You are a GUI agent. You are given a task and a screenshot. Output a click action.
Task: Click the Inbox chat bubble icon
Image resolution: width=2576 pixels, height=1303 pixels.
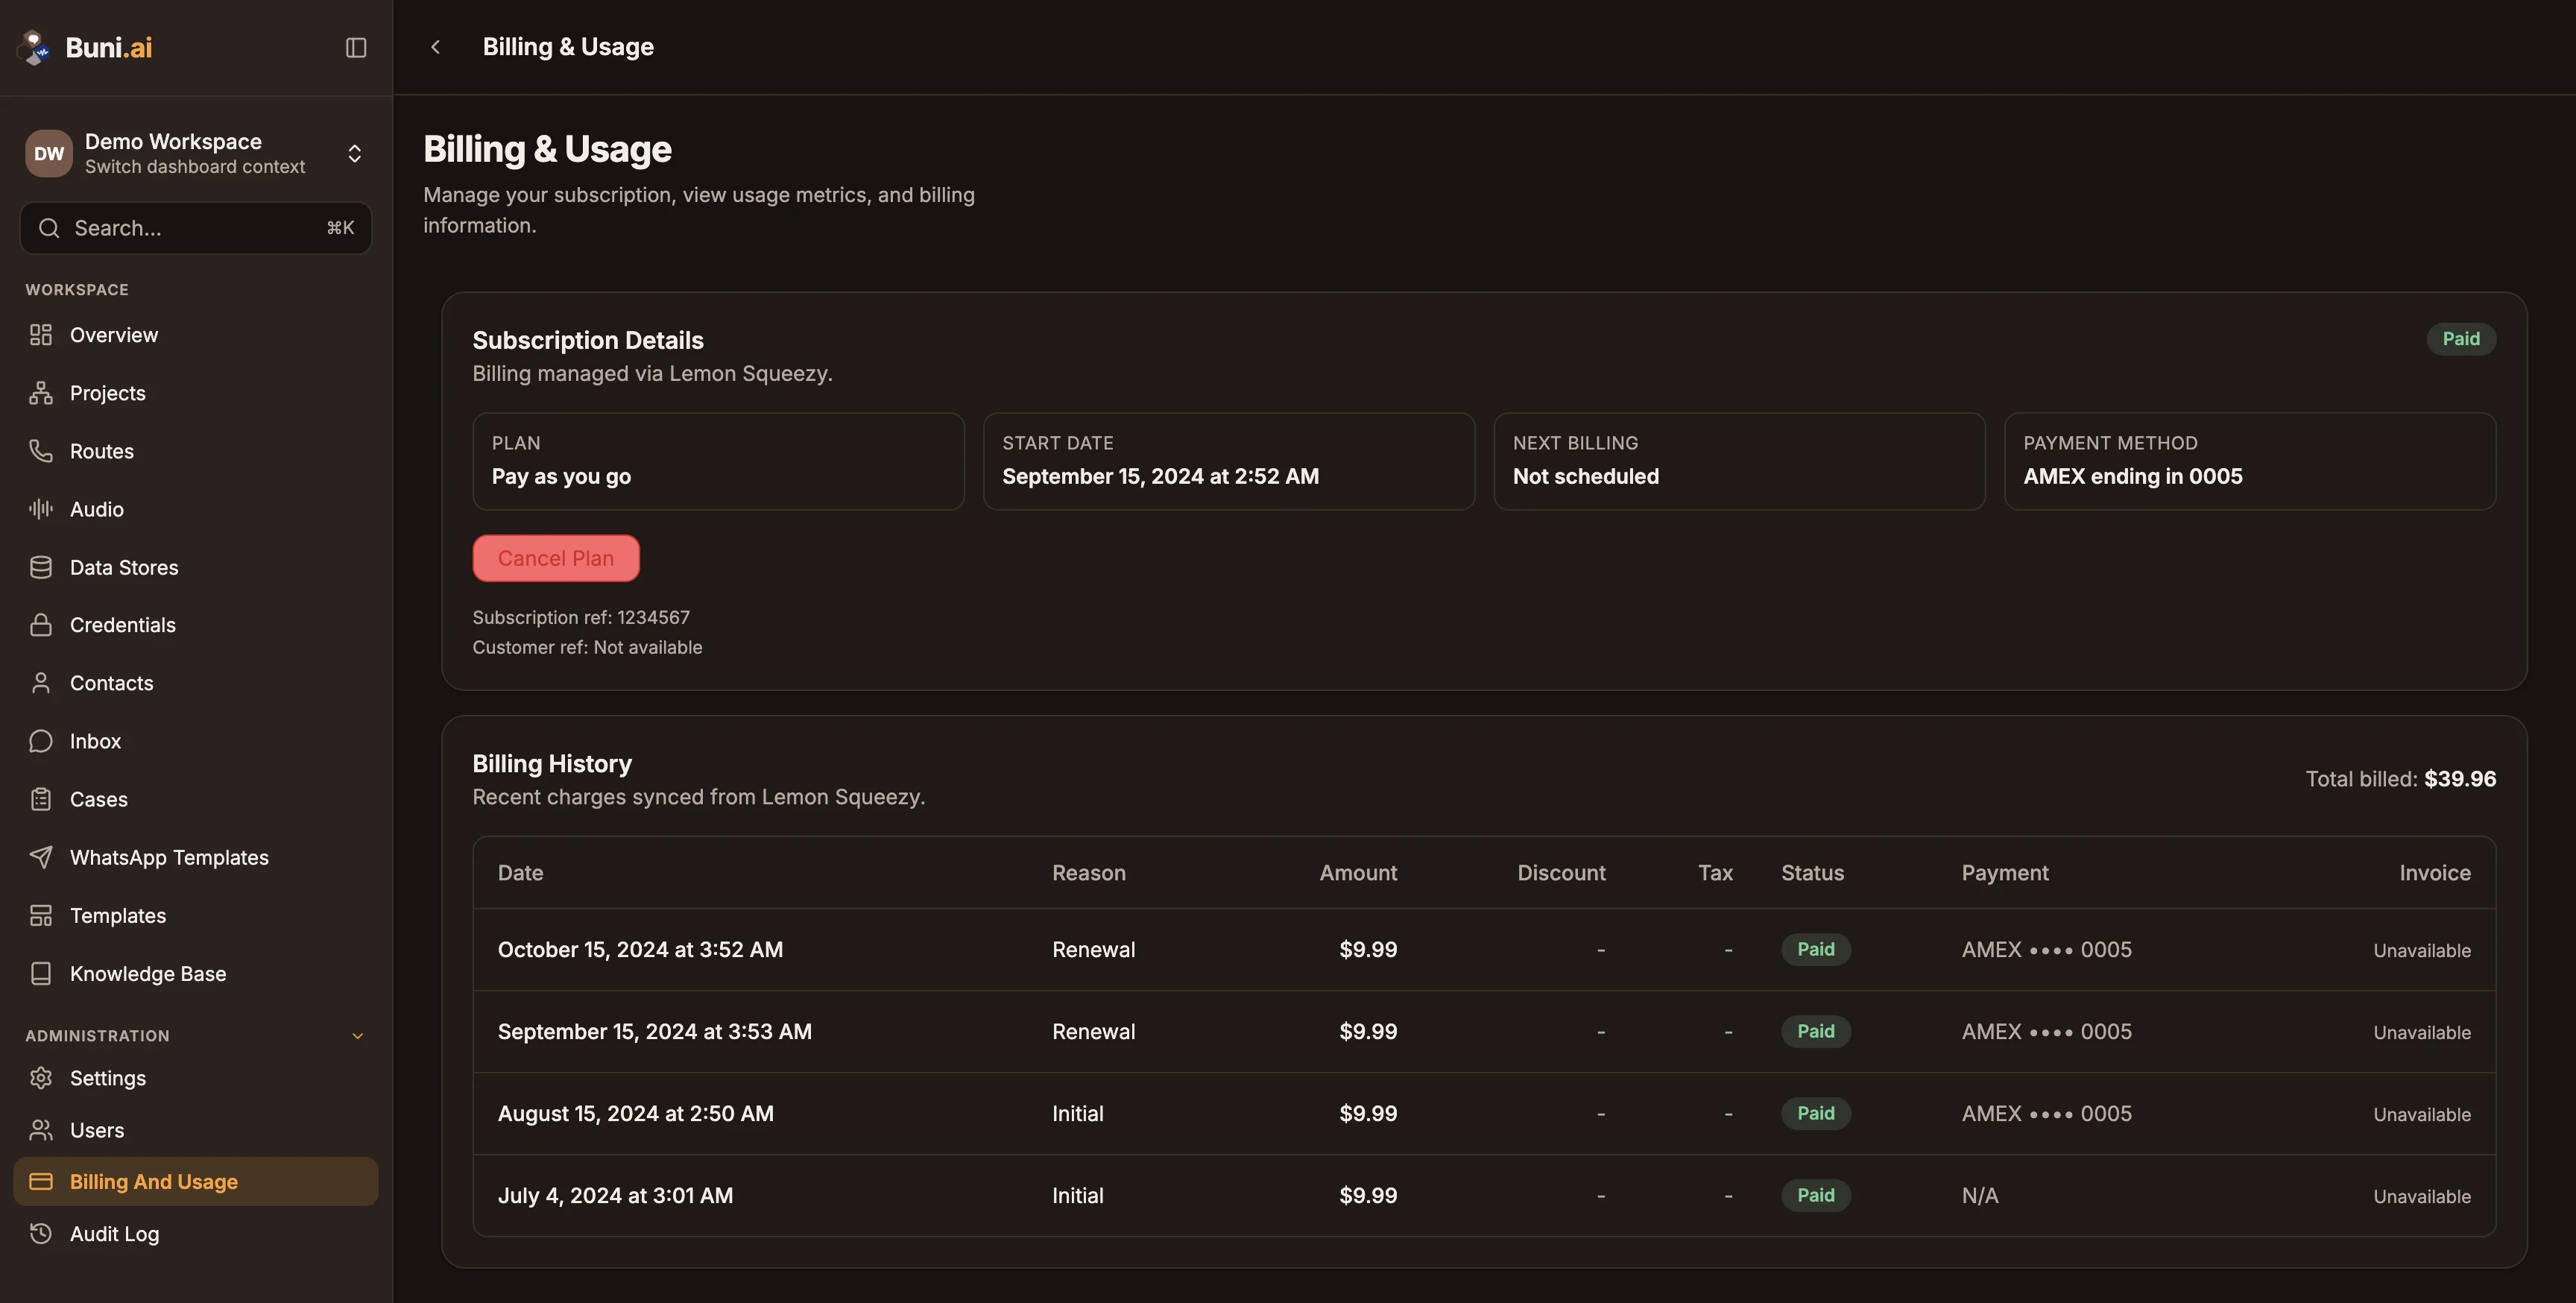[41, 741]
